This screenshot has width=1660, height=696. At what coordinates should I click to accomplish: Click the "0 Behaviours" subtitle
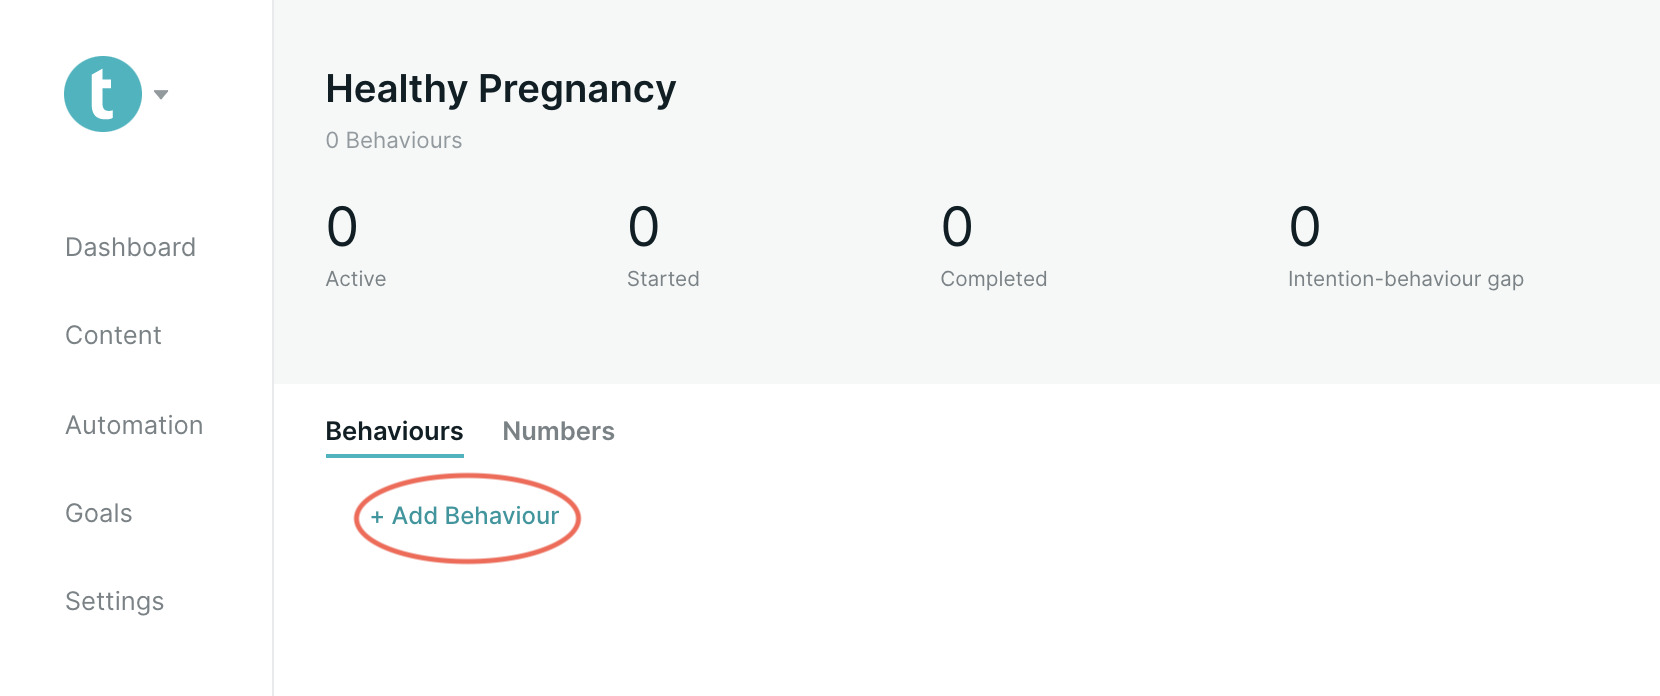[394, 140]
